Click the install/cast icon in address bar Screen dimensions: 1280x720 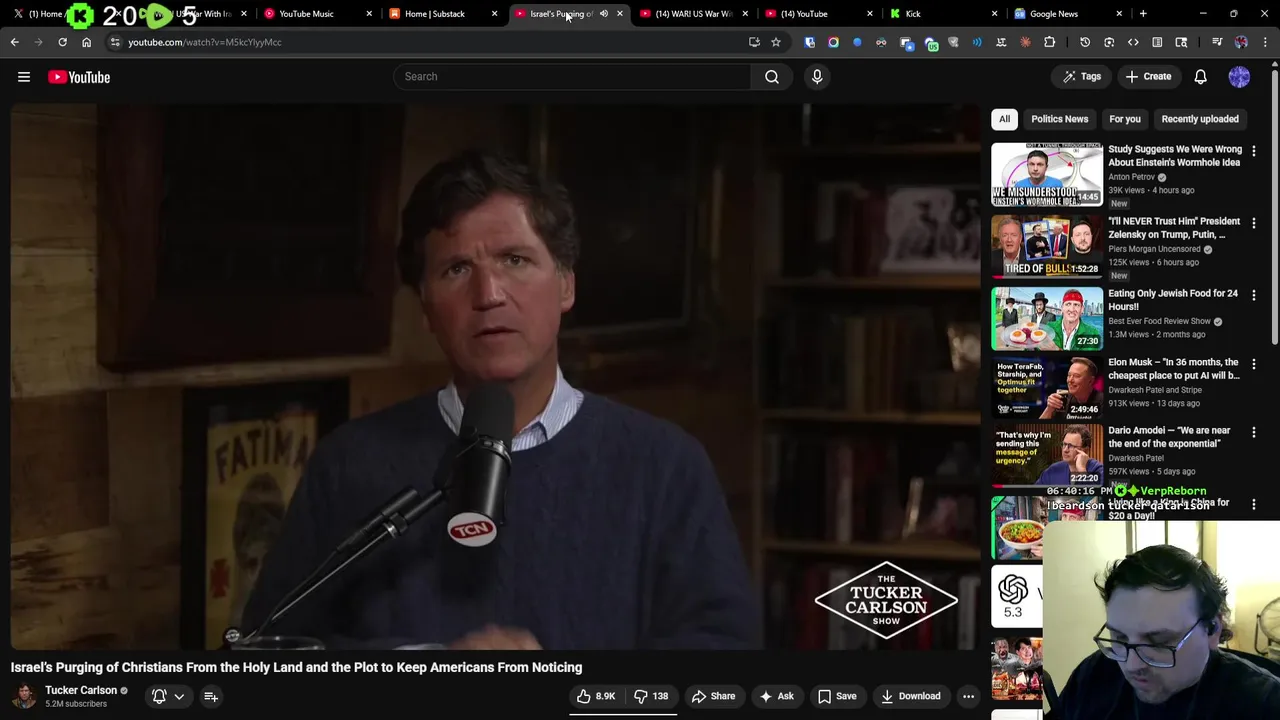click(754, 42)
